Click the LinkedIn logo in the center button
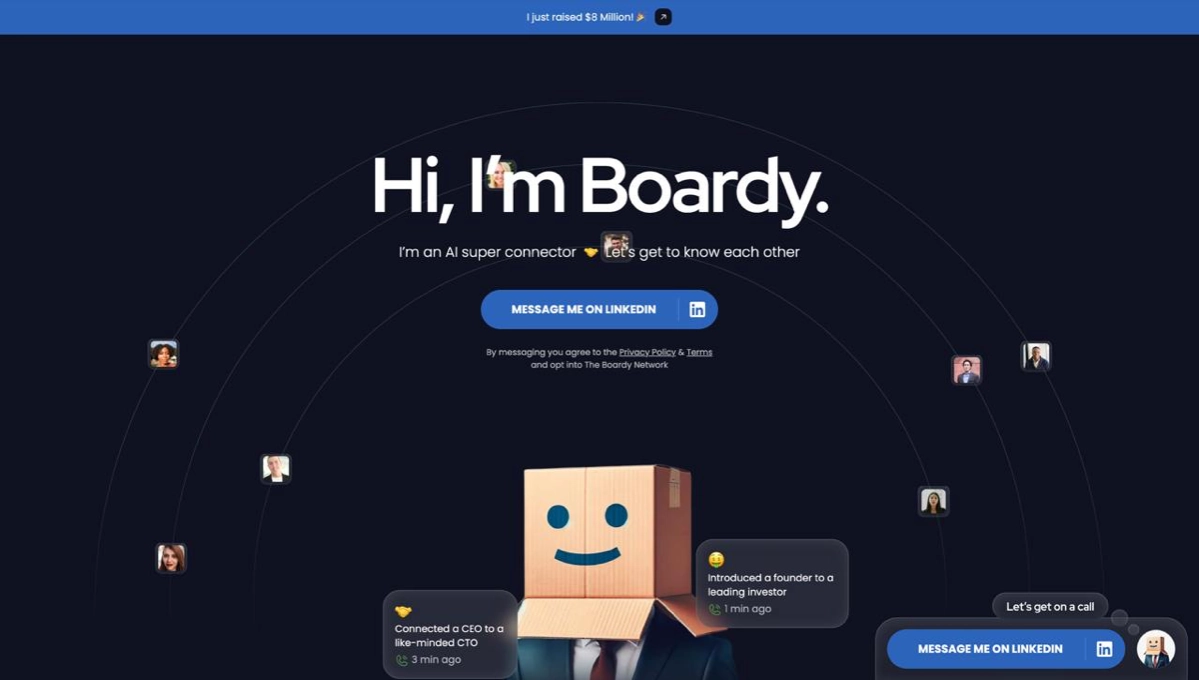The width and height of the screenshot is (1199, 680). coord(697,310)
